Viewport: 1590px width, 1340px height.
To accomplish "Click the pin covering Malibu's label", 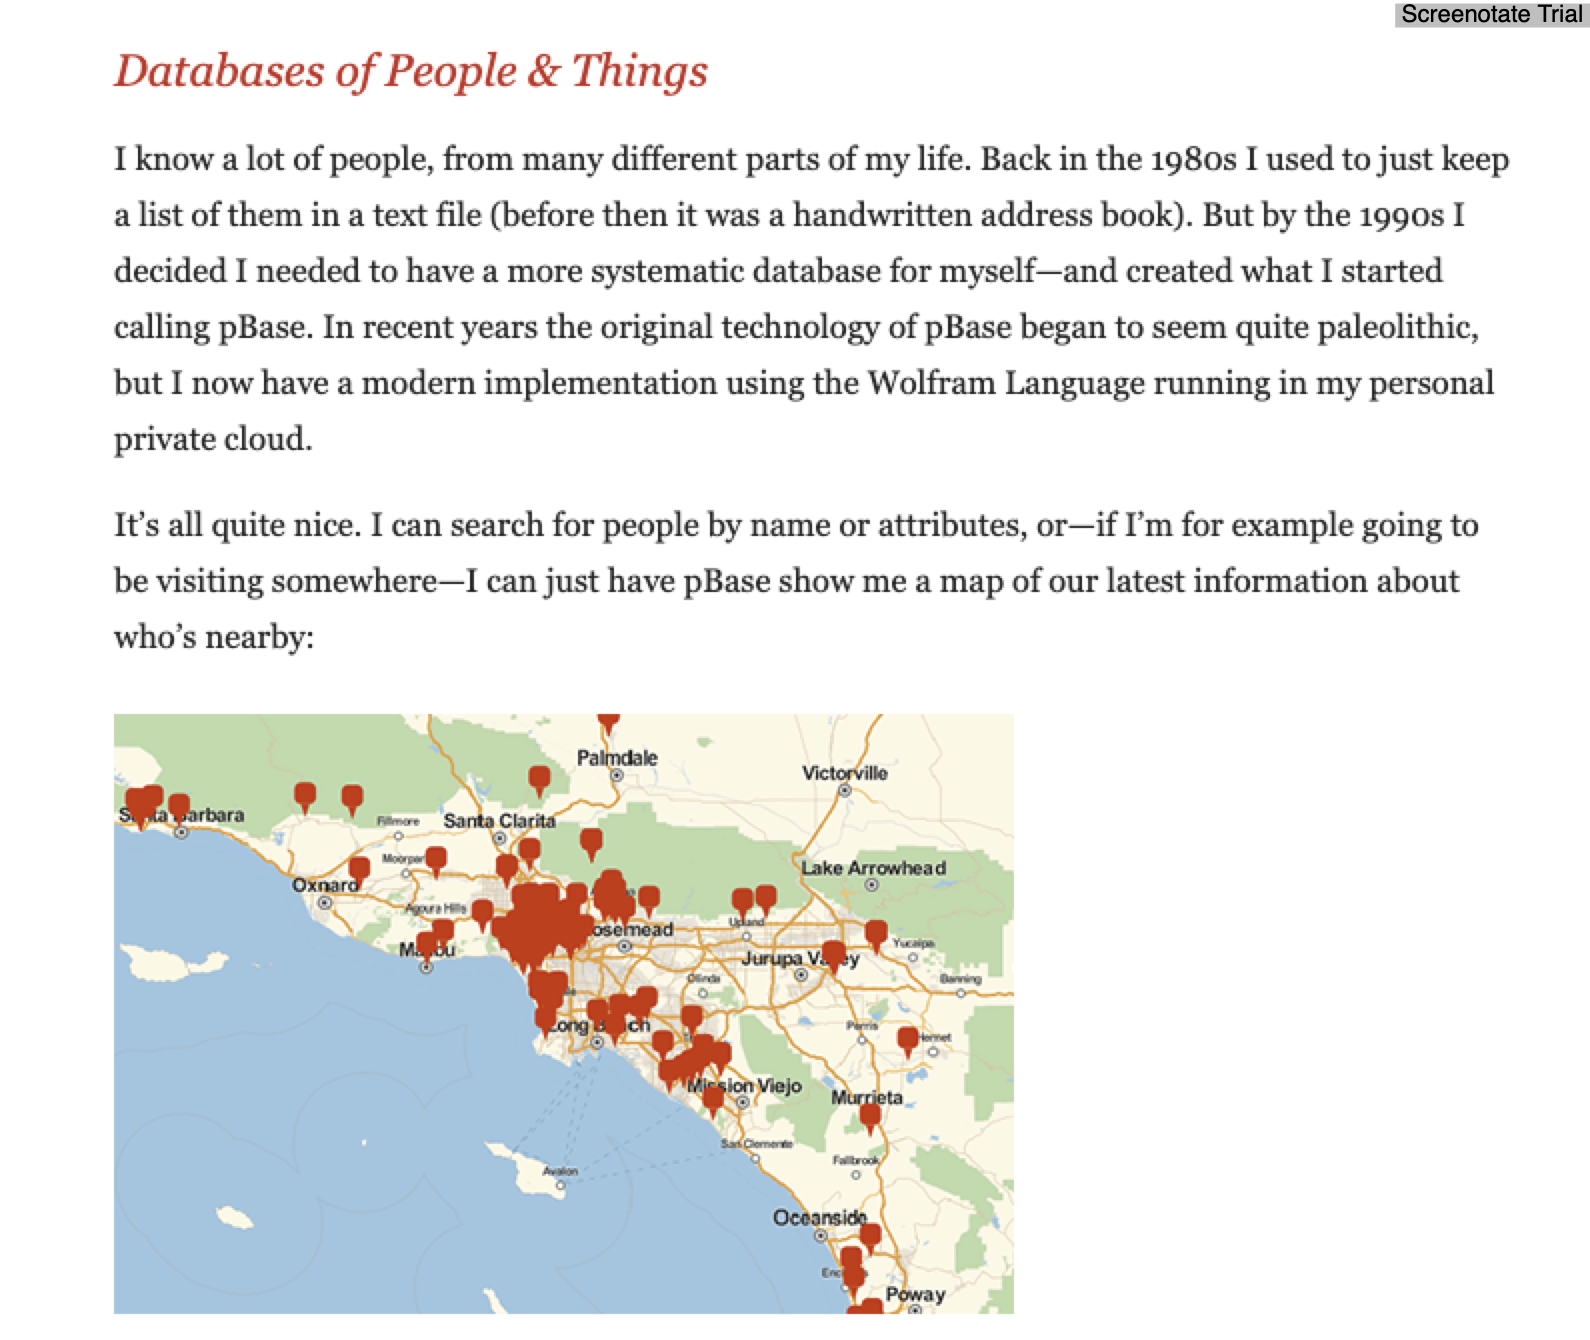I will 426,943.
